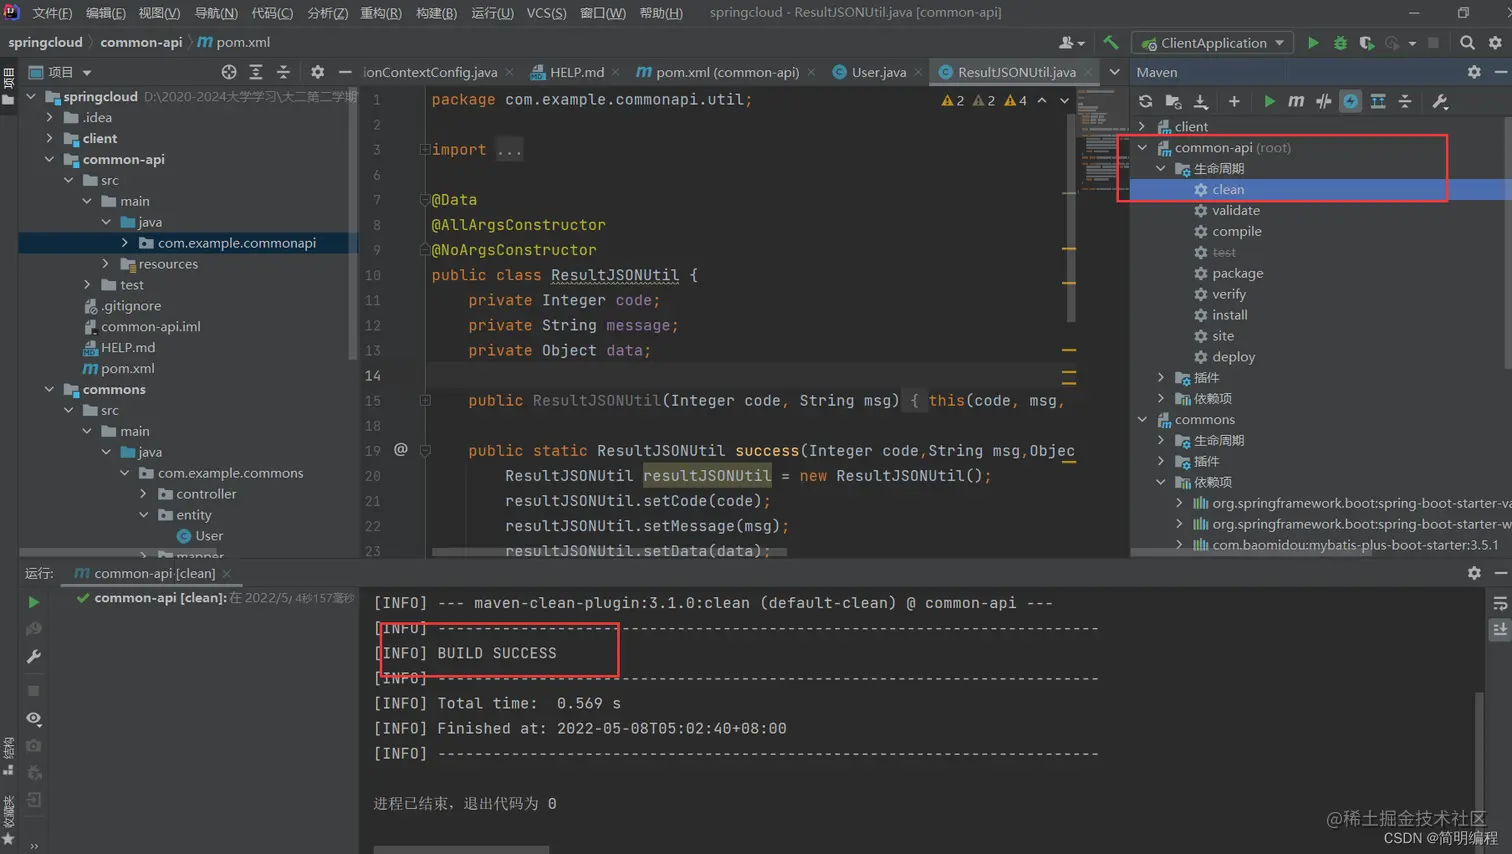1512x854 pixels.
Task: Rerun the common-api clean build
Action: 33,602
